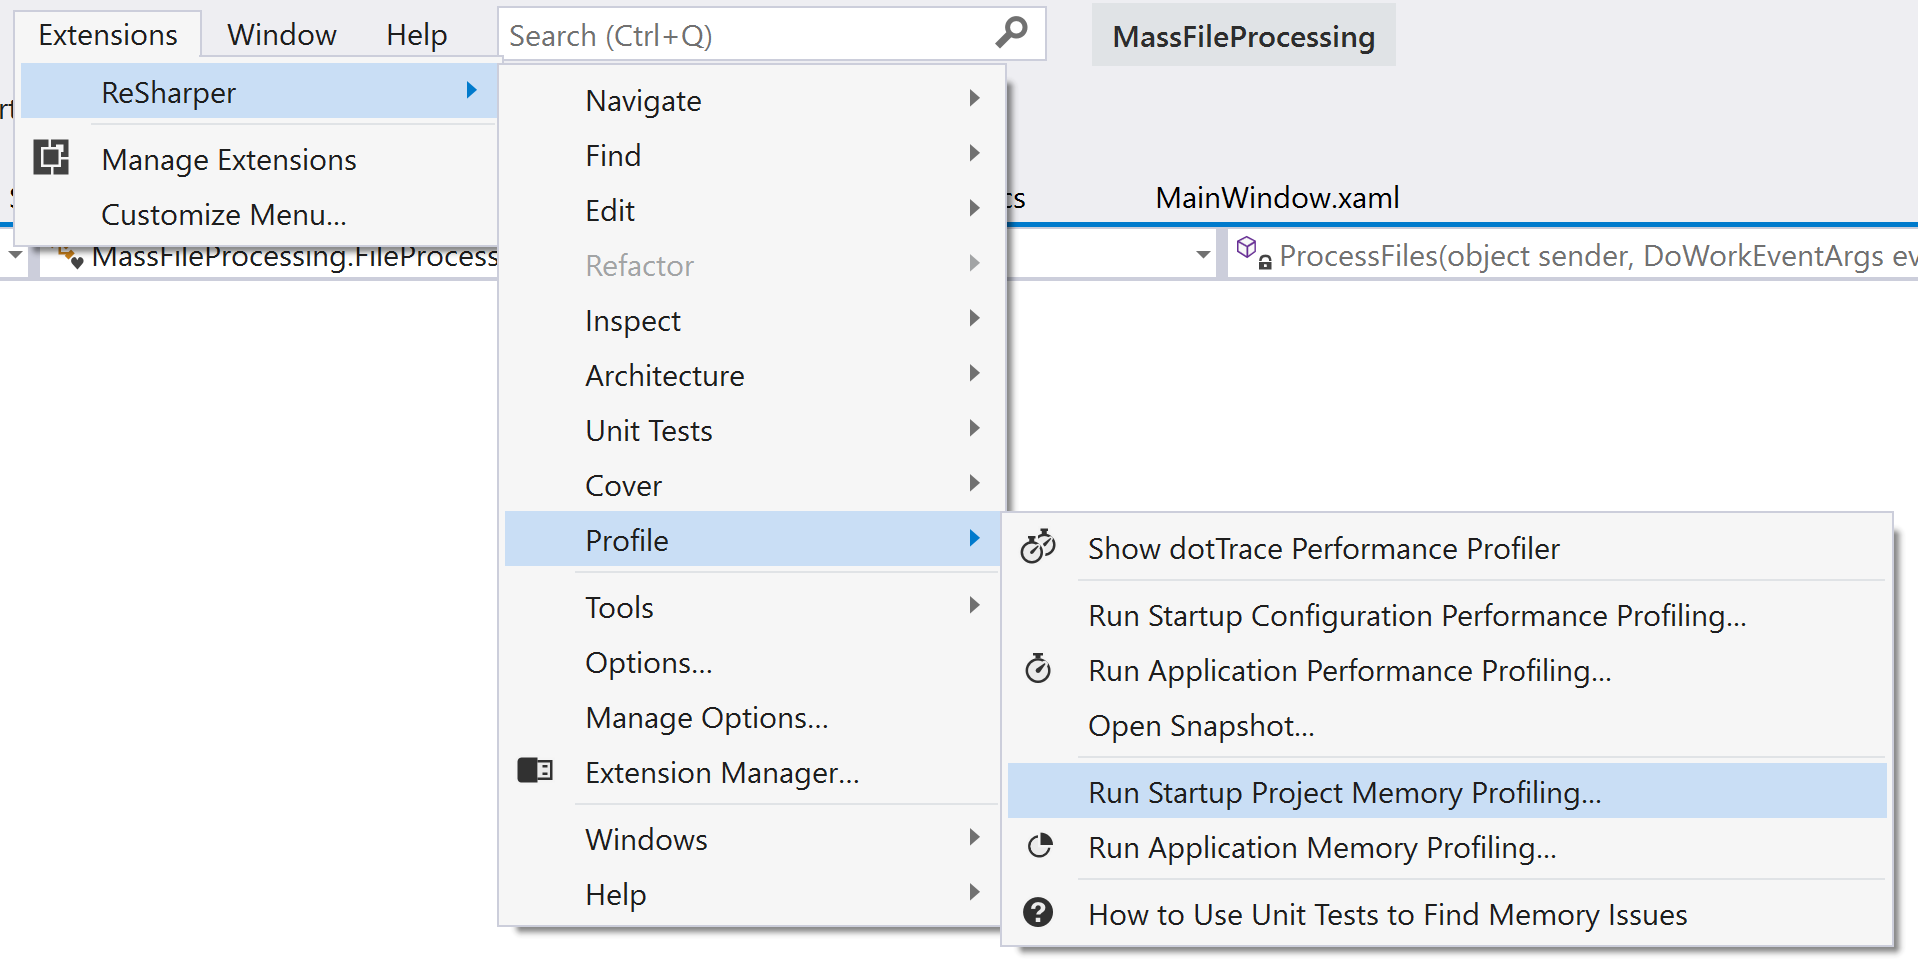Click the search magnifier icon
The height and width of the screenshot is (971, 1918).
point(1012,33)
